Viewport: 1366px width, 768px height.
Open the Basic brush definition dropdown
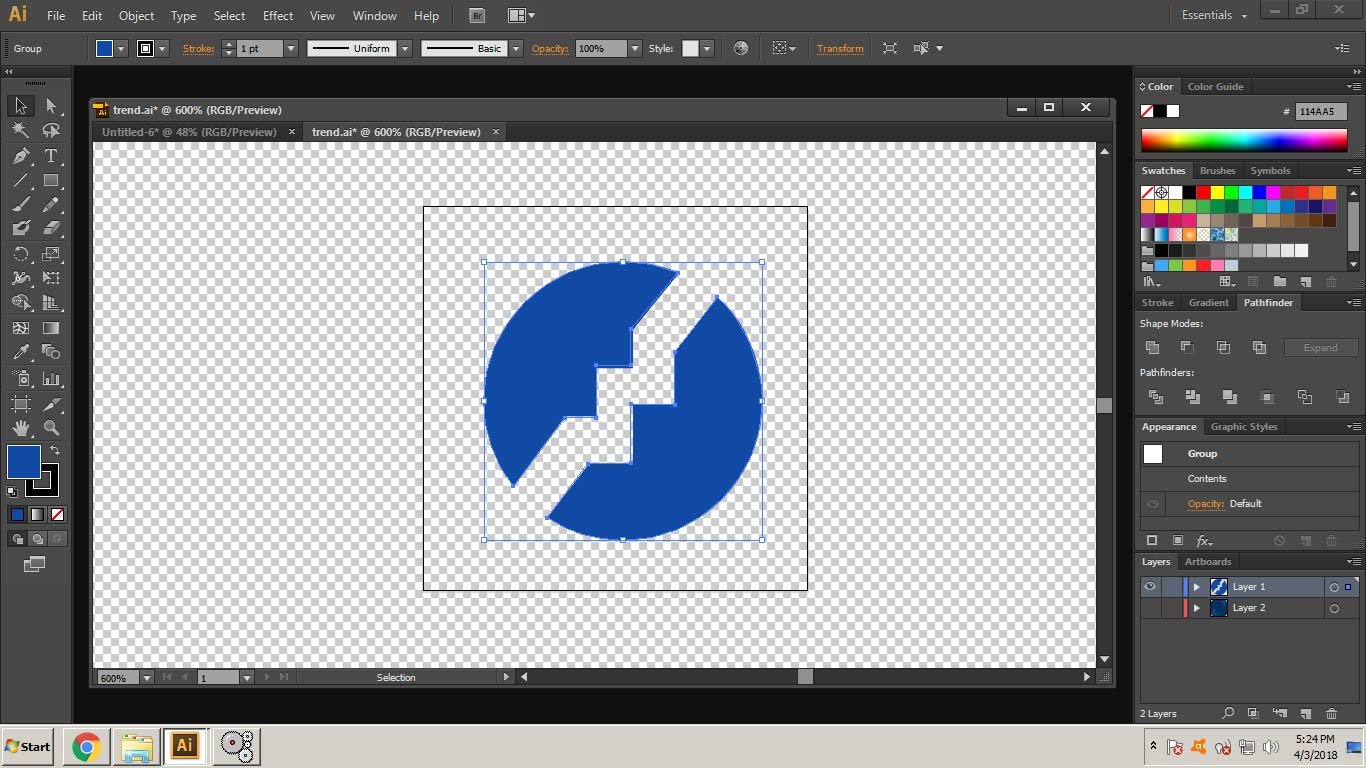pyautogui.click(x=516, y=48)
